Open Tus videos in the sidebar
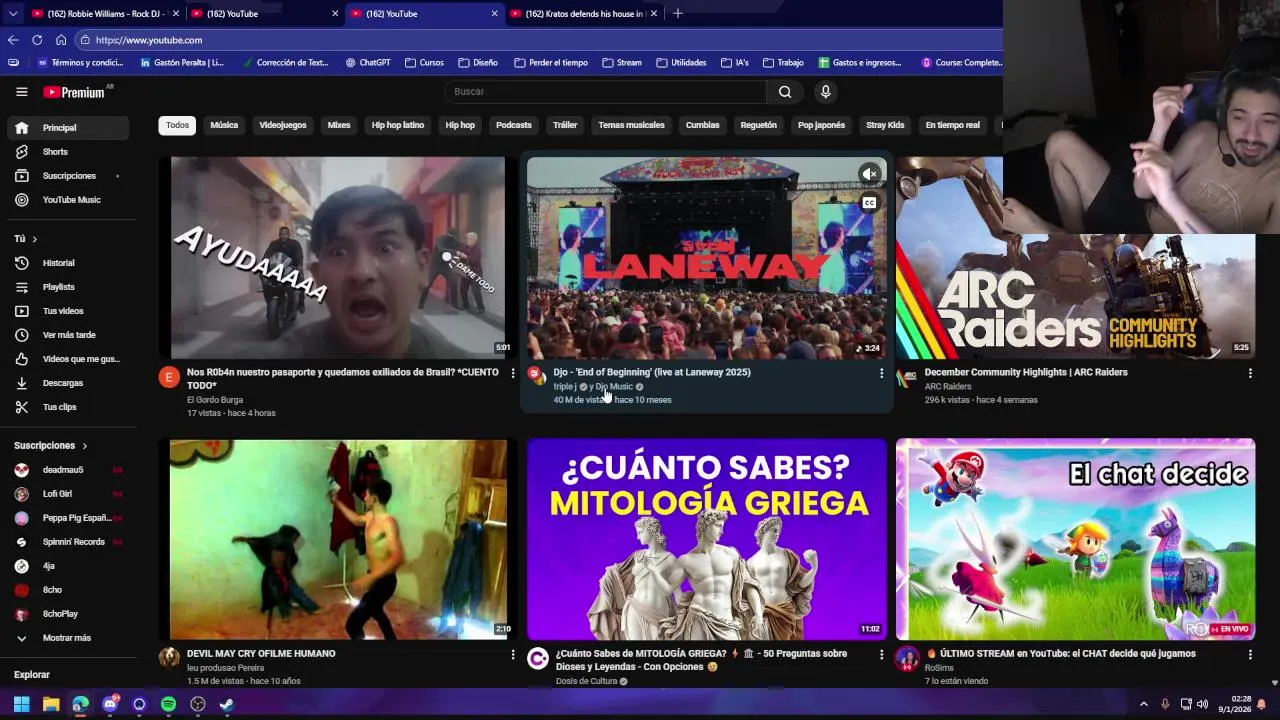 coord(69,311)
